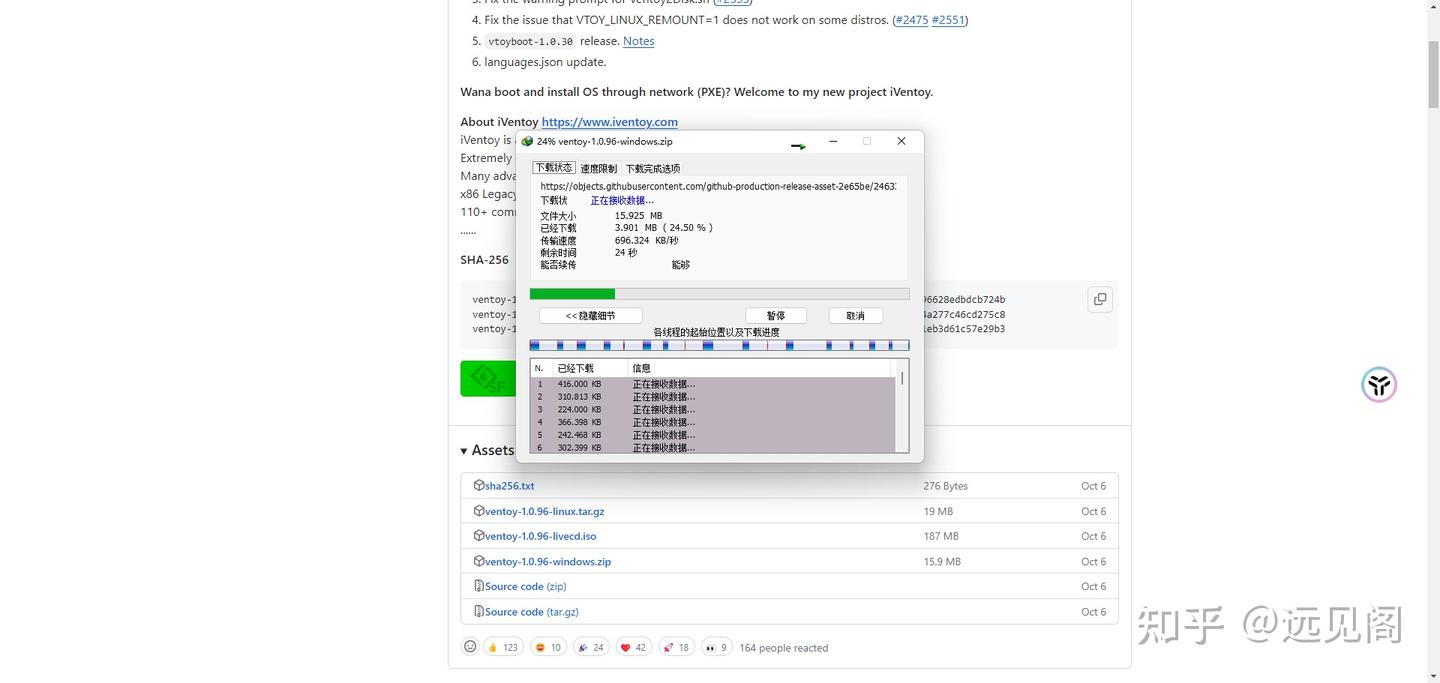
Task: Click package icon beside ventoy-1.0.96-livecd.iso
Action: click(x=479, y=535)
